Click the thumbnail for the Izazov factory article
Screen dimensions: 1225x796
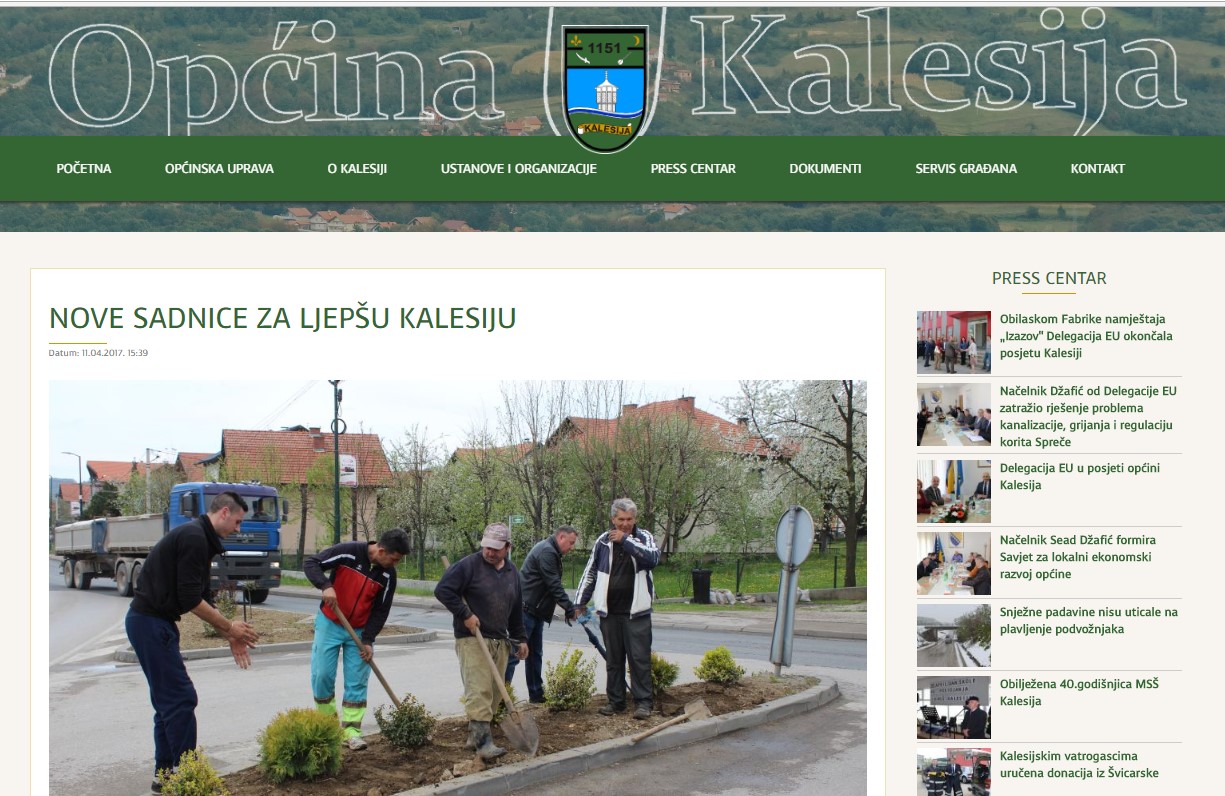click(953, 342)
